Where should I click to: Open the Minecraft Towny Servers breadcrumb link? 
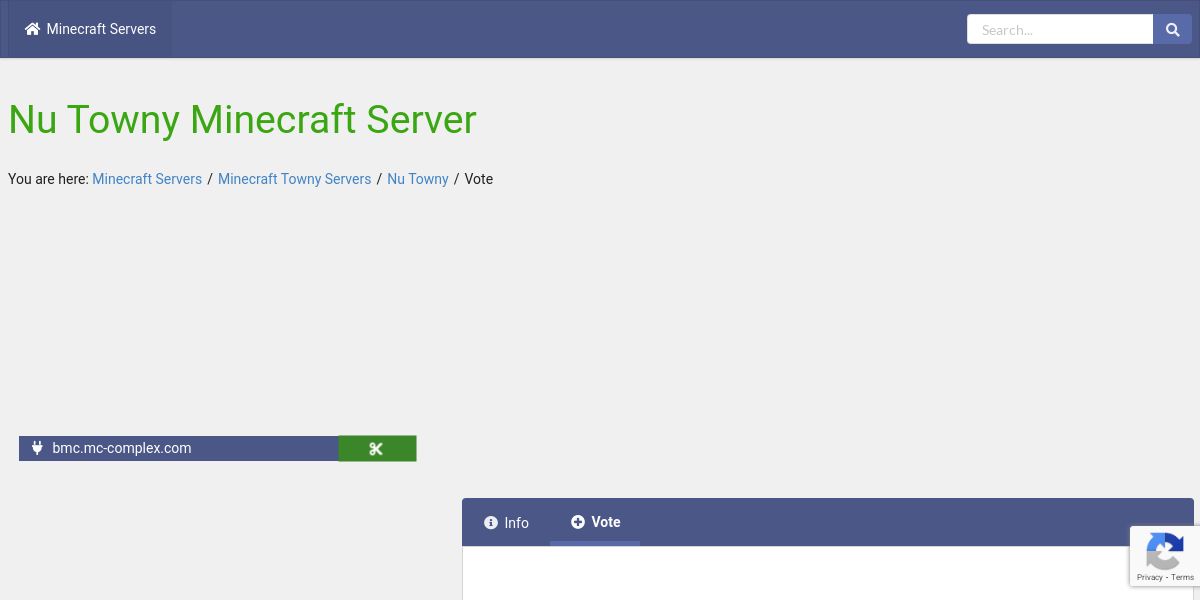294,179
